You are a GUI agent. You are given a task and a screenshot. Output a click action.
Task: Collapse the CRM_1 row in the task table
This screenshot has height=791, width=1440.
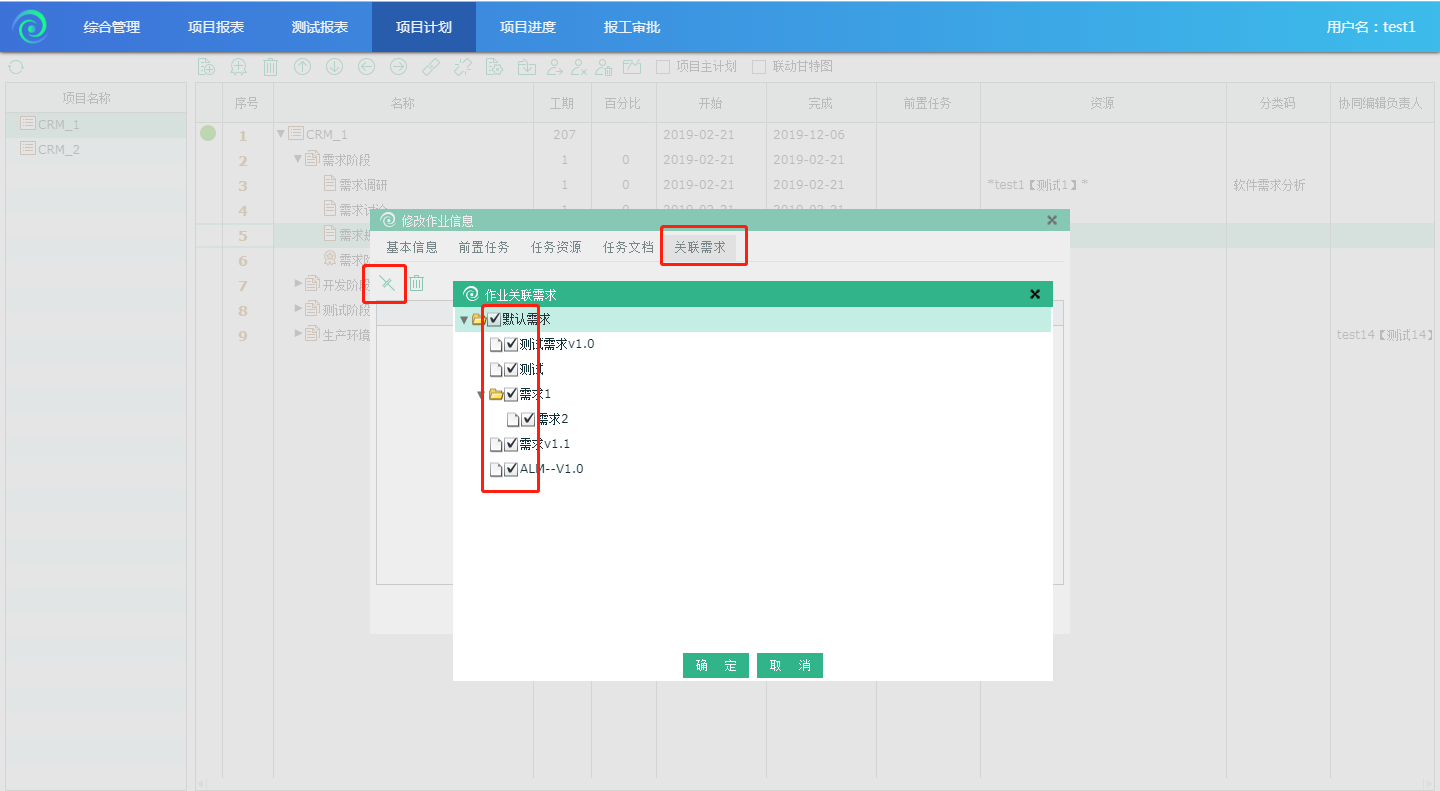280,134
